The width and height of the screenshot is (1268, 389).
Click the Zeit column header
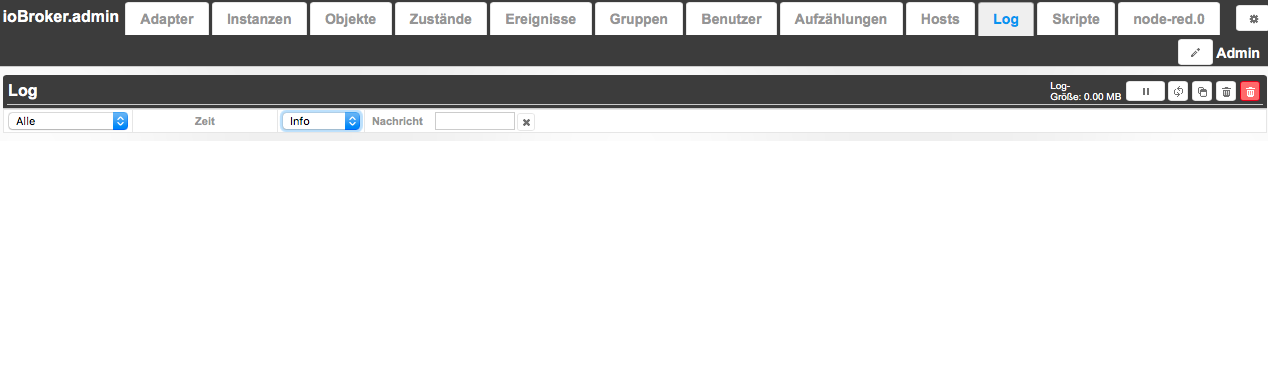click(x=205, y=121)
